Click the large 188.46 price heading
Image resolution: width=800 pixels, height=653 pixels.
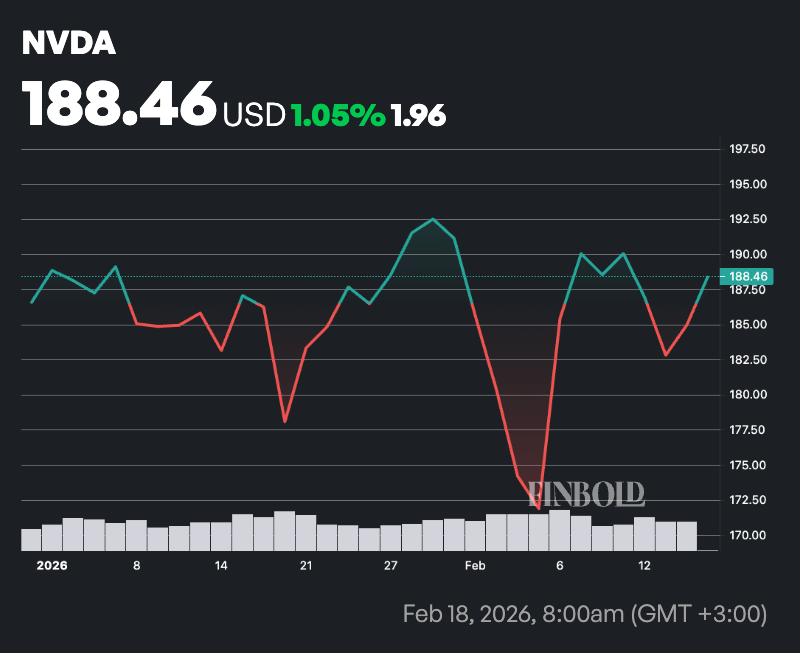click(119, 103)
